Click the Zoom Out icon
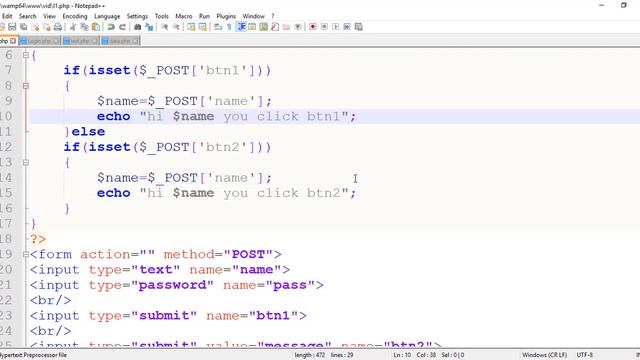This screenshot has width=640, height=360. click(x=176, y=27)
